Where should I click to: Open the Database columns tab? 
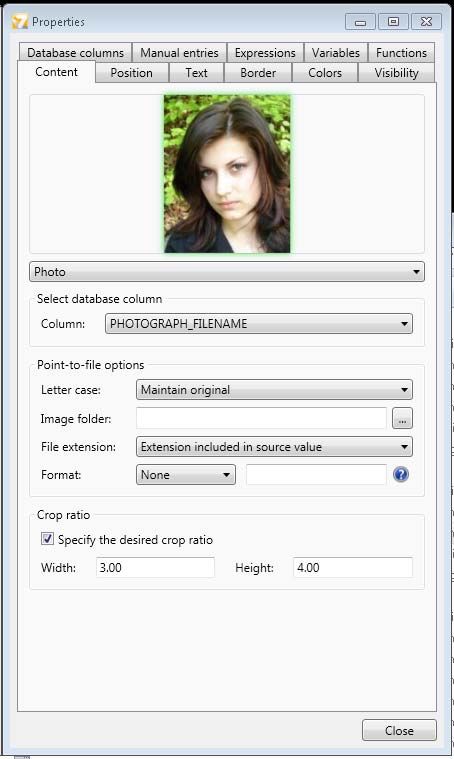[76, 52]
